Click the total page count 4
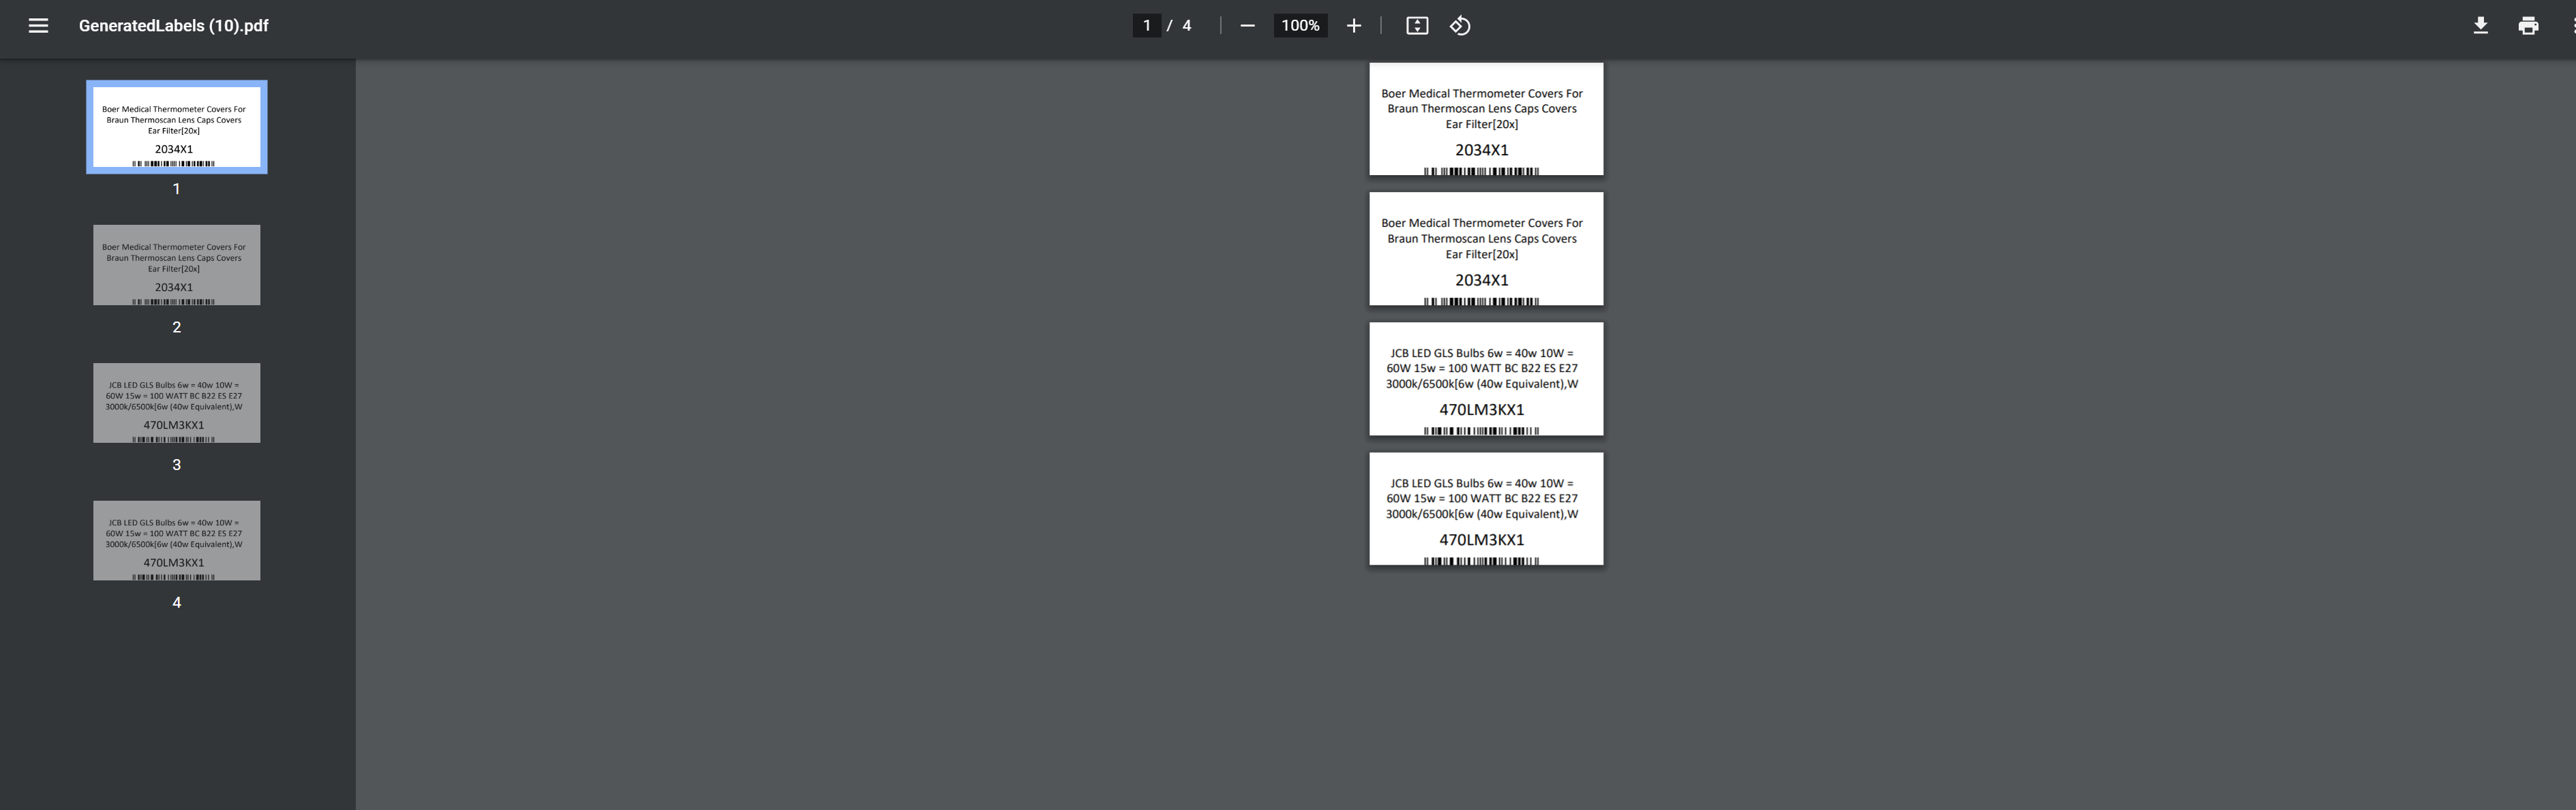 [1187, 26]
